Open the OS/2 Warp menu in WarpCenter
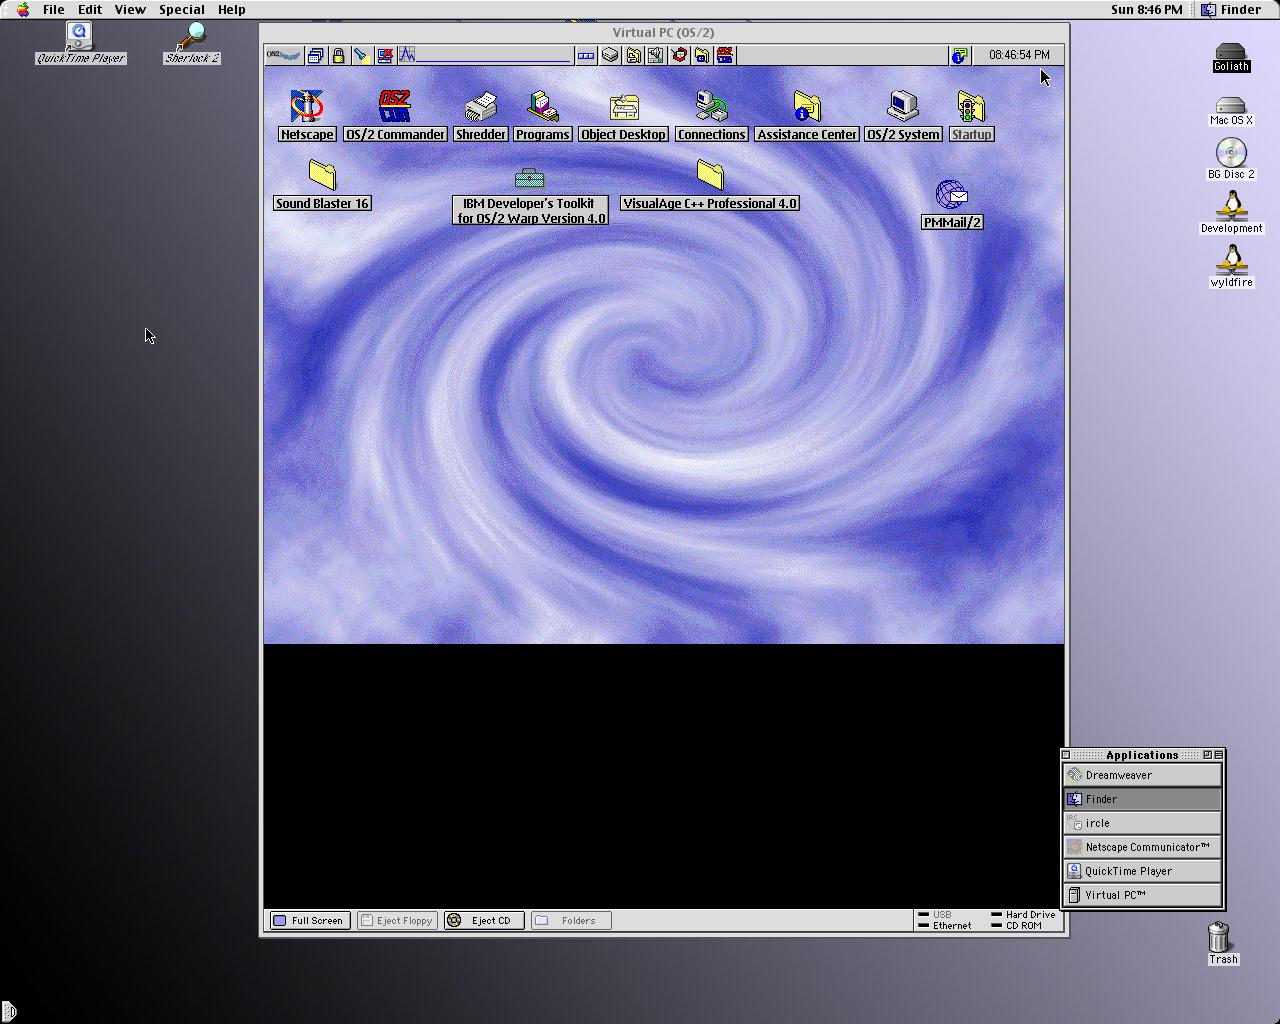This screenshot has width=1280, height=1024. click(284, 55)
